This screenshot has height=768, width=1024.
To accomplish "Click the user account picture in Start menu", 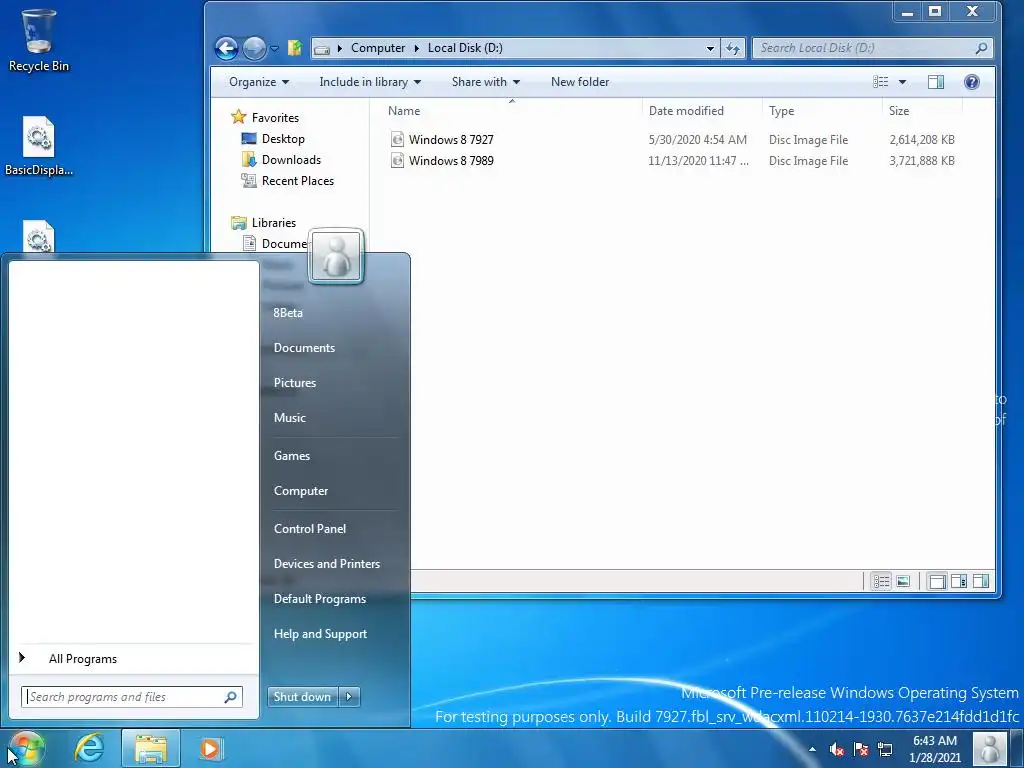I will pyautogui.click(x=336, y=256).
